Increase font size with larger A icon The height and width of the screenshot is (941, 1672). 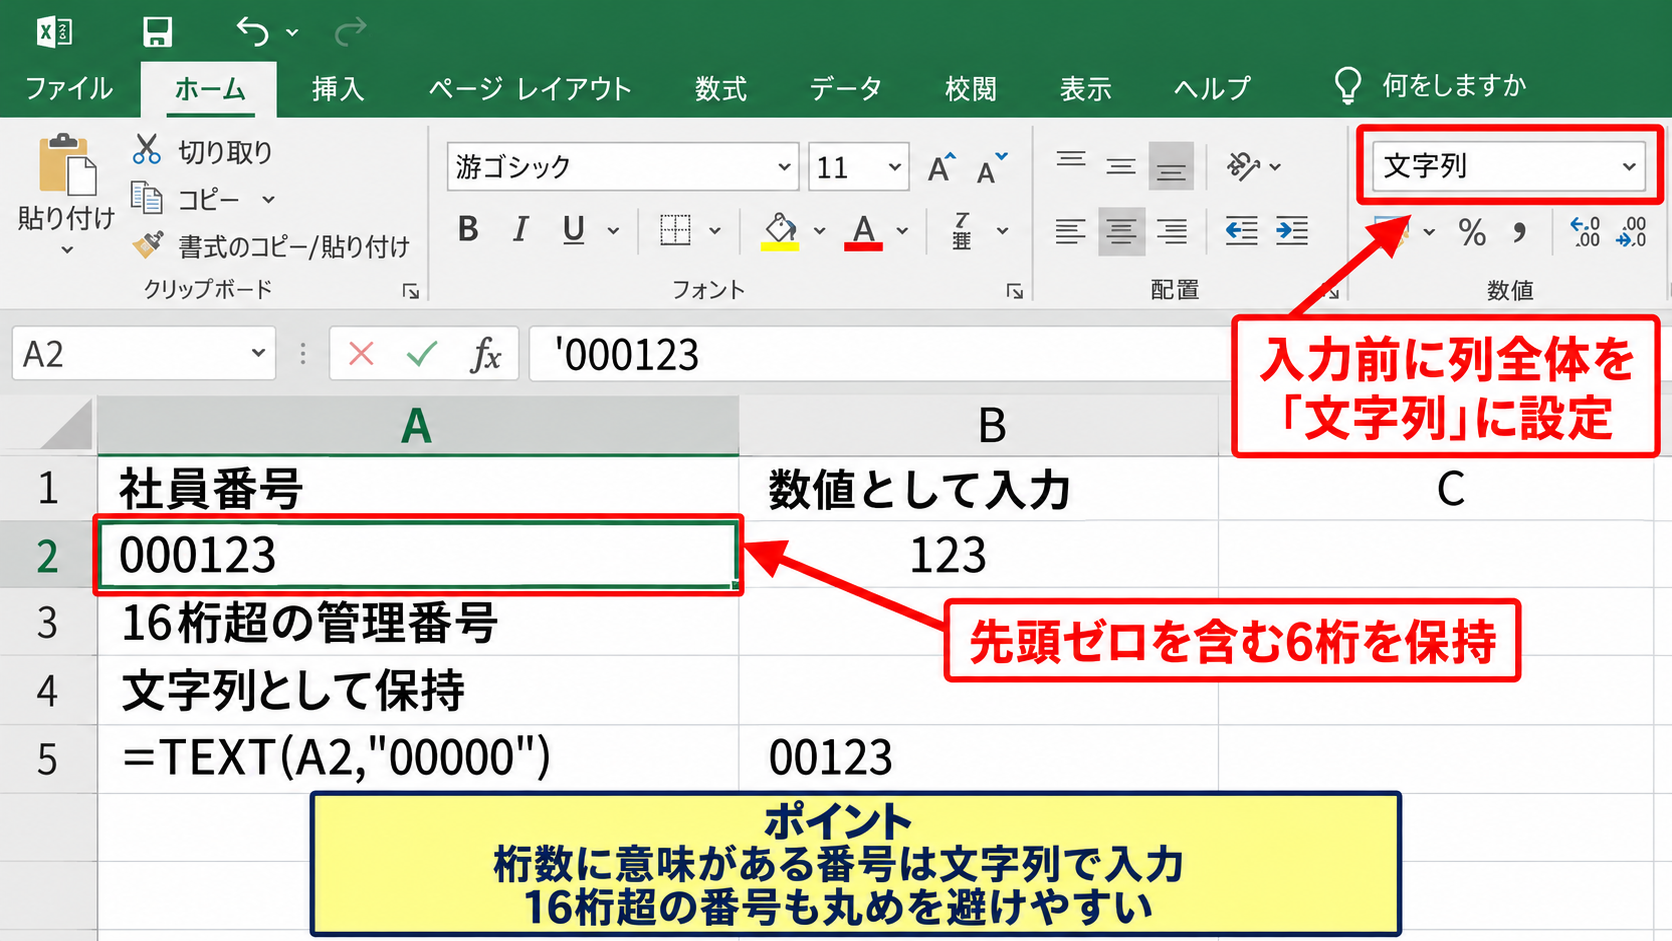point(940,167)
